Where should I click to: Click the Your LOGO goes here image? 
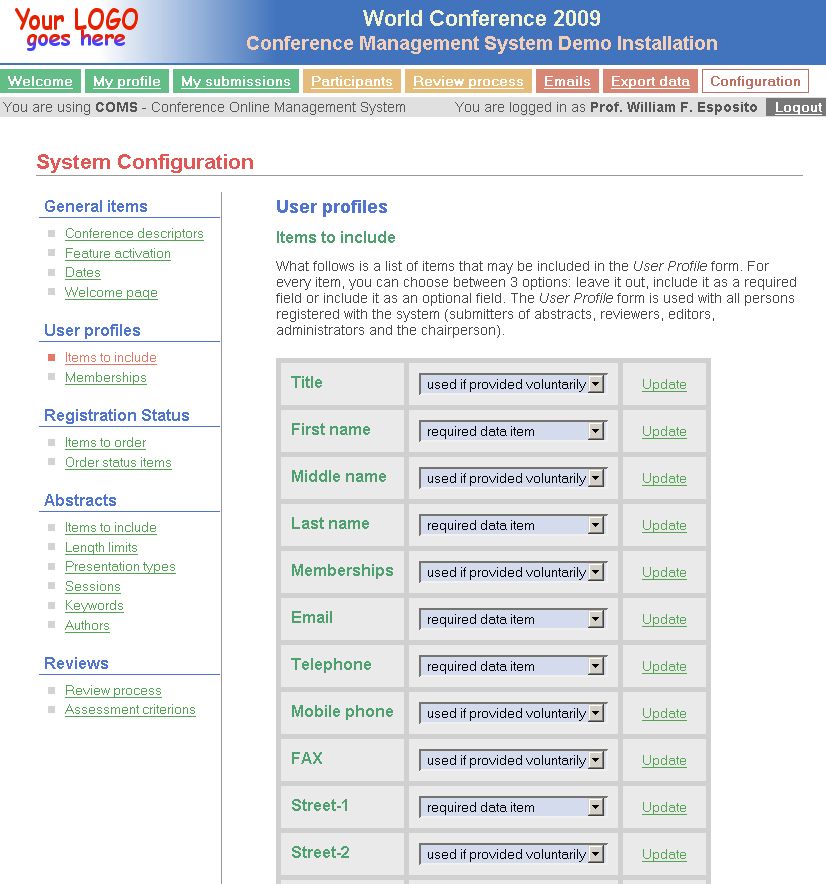[x=76, y=29]
